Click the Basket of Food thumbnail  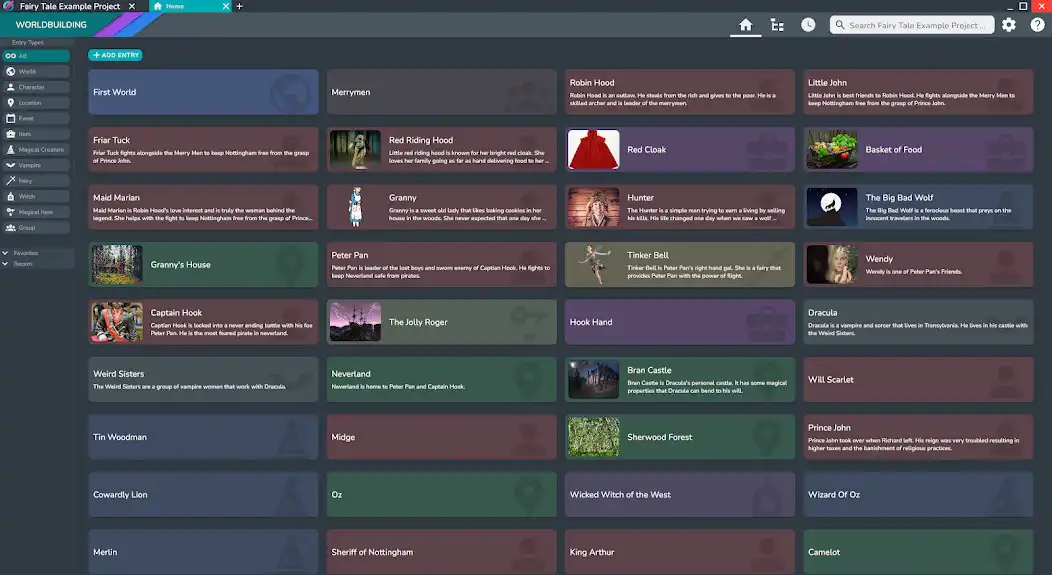(x=831, y=150)
